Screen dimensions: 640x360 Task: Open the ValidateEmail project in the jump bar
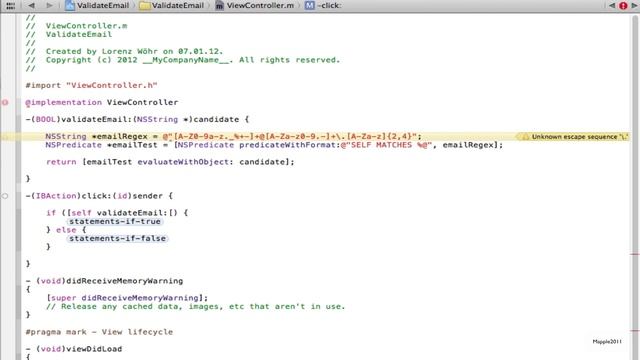coord(97,6)
